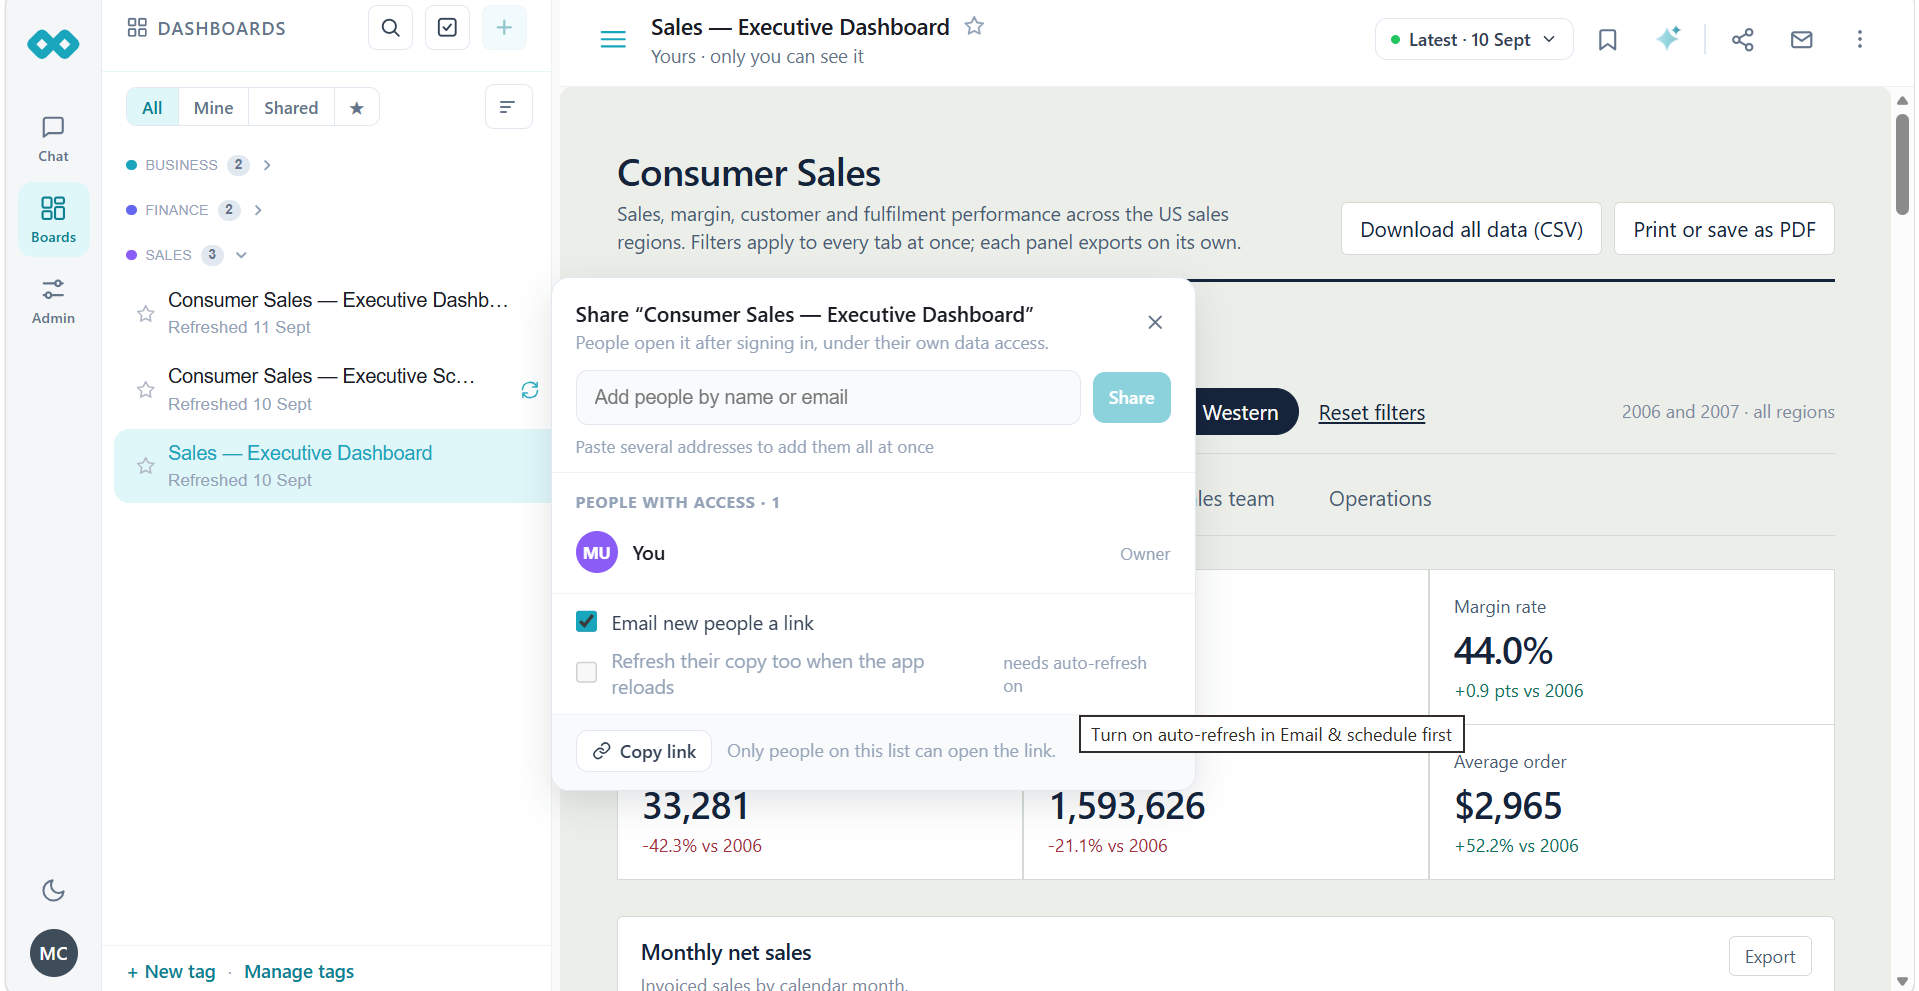This screenshot has width=1919, height=991.
Task: Select the Shared filter tab
Action: click(291, 107)
